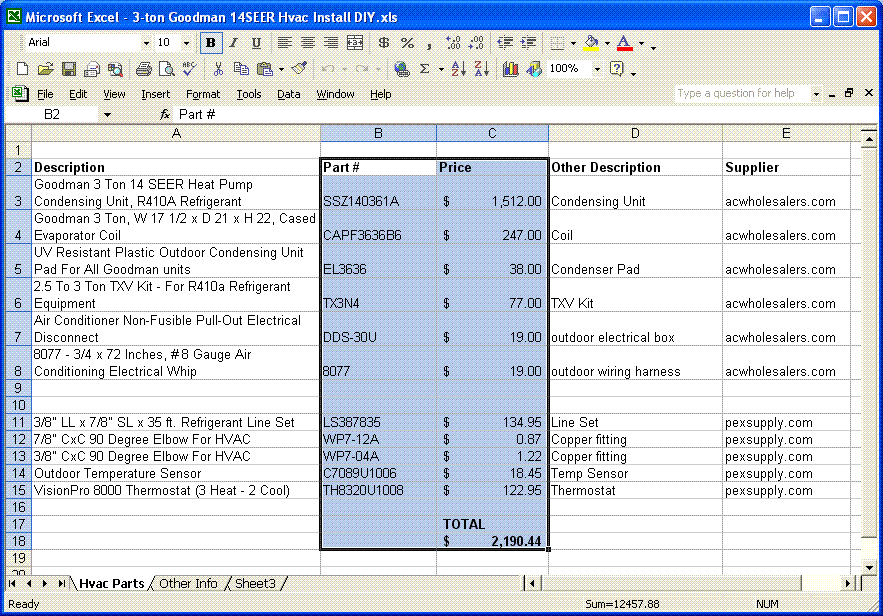The image size is (883, 616).
Task: Toggle Italic formatting button
Action: pyautogui.click(x=234, y=43)
